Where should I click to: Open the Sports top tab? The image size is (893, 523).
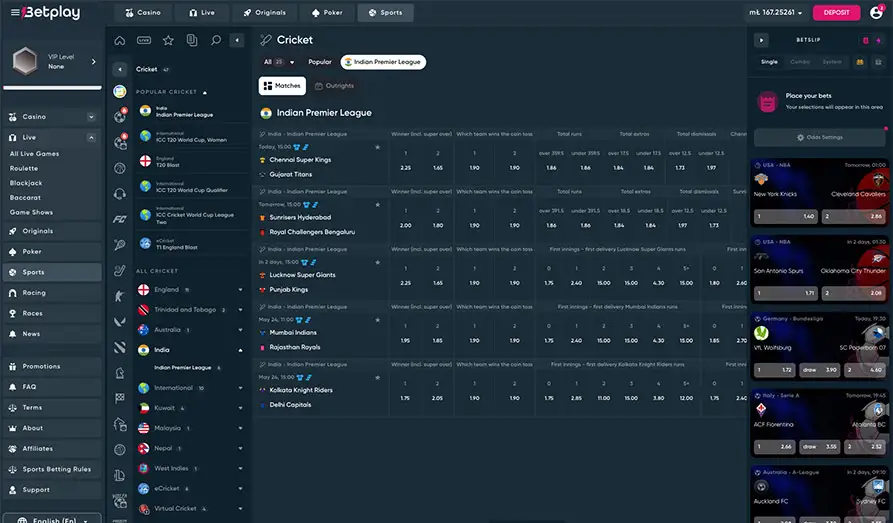[386, 13]
